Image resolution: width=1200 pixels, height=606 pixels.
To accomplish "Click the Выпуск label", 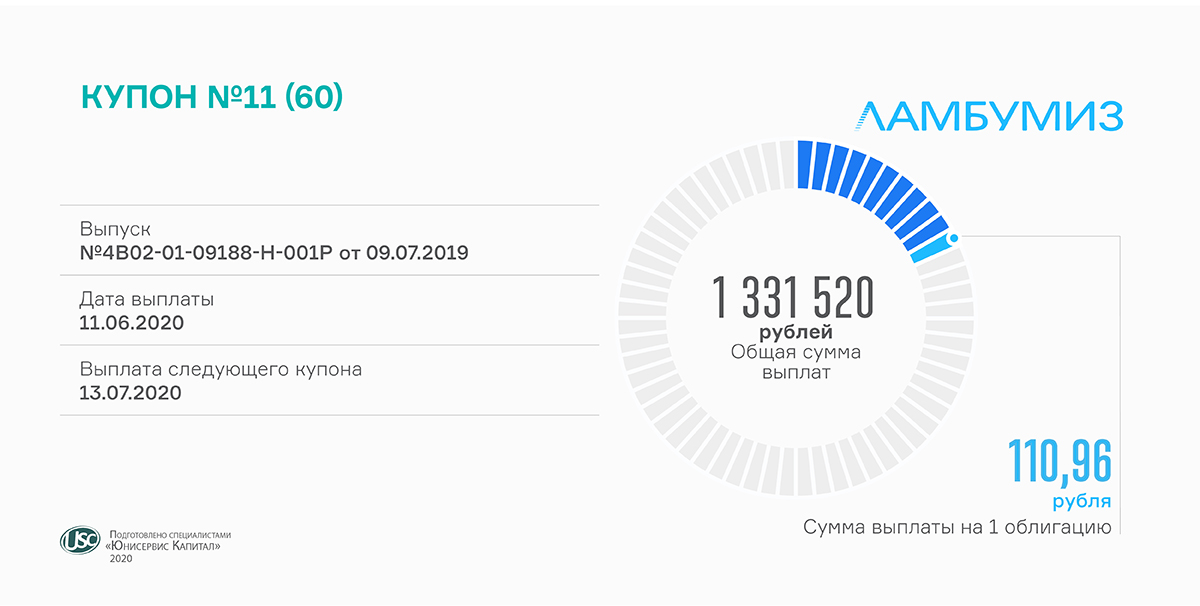I will (x=114, y=229).
